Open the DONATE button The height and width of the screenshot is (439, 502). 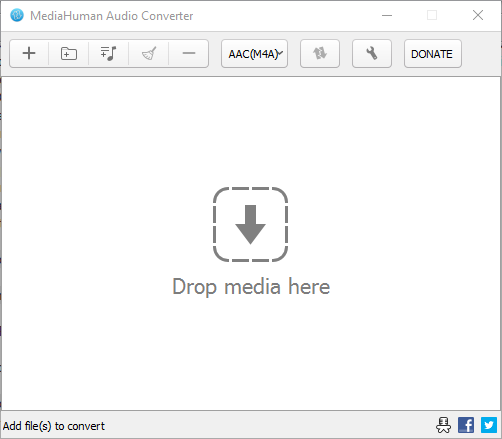pyautogui.click(x=433, y=54)
